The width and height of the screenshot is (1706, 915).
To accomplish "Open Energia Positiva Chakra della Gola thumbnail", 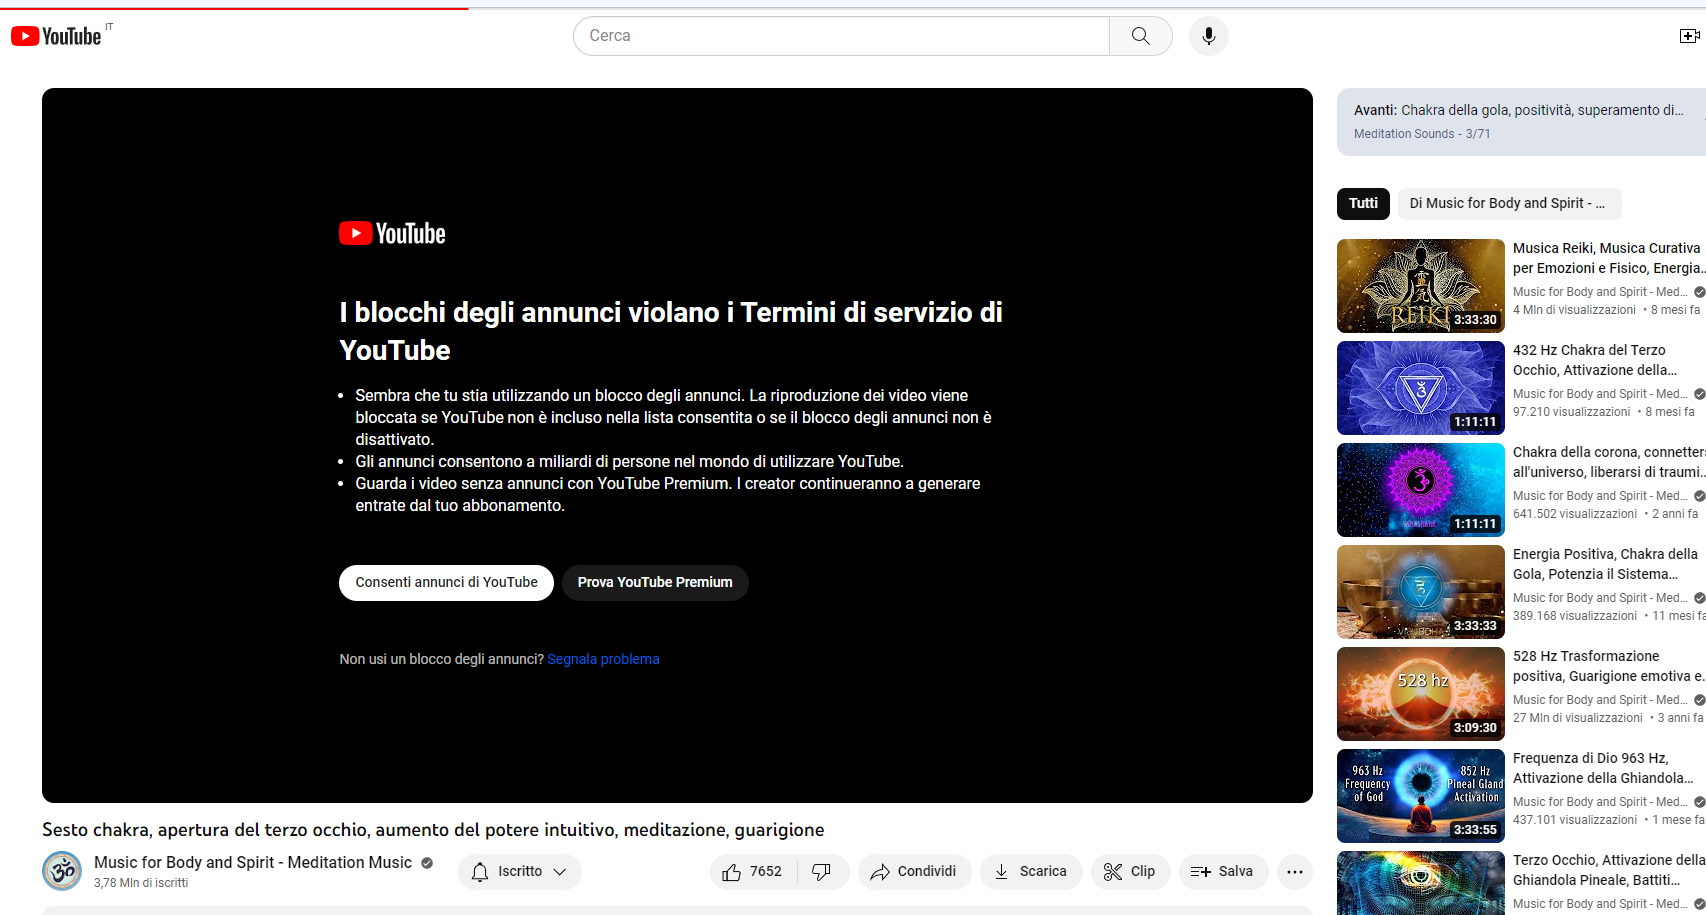I will coord(1421,592).
